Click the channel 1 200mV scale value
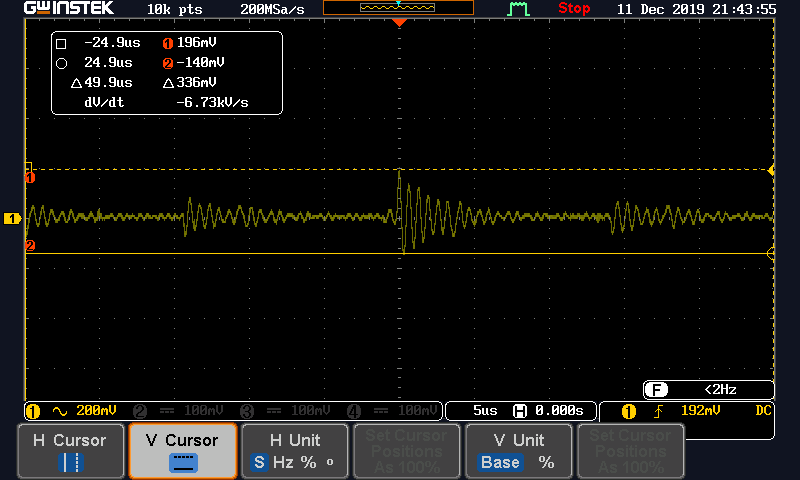This screenshot has height=480, width=800. click(x=96, y=411)
